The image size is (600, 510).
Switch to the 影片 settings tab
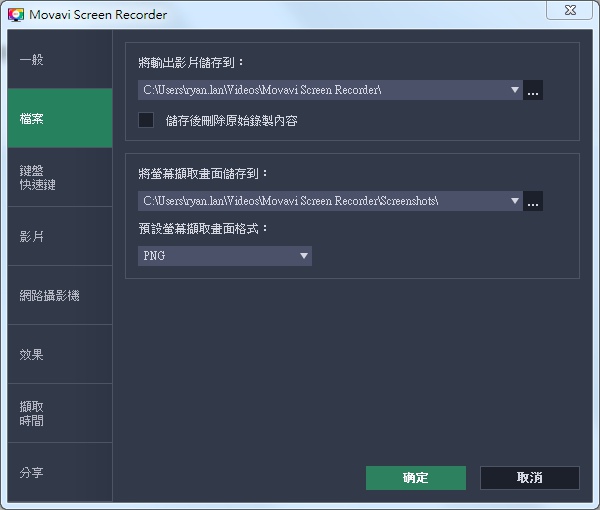(60, 236)
